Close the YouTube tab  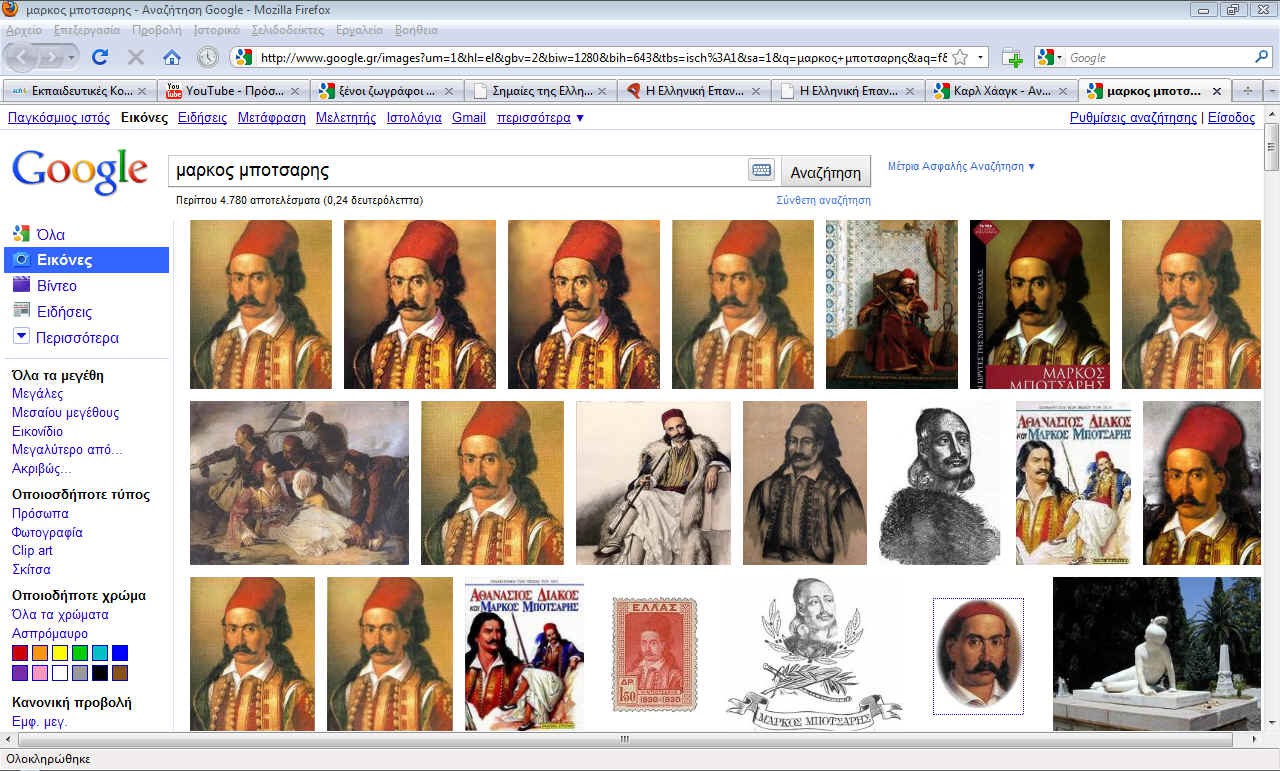click(295, 91)
